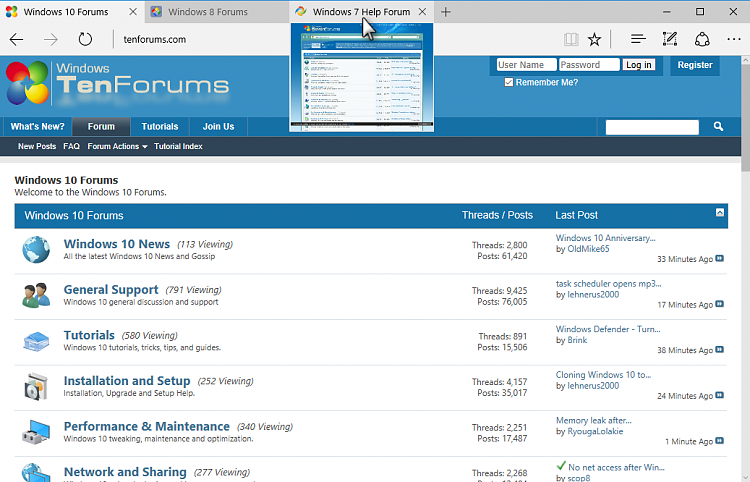The width and height of the screenshot is (750, 482).
Task: View user Brink profile link
Action: 577,340
